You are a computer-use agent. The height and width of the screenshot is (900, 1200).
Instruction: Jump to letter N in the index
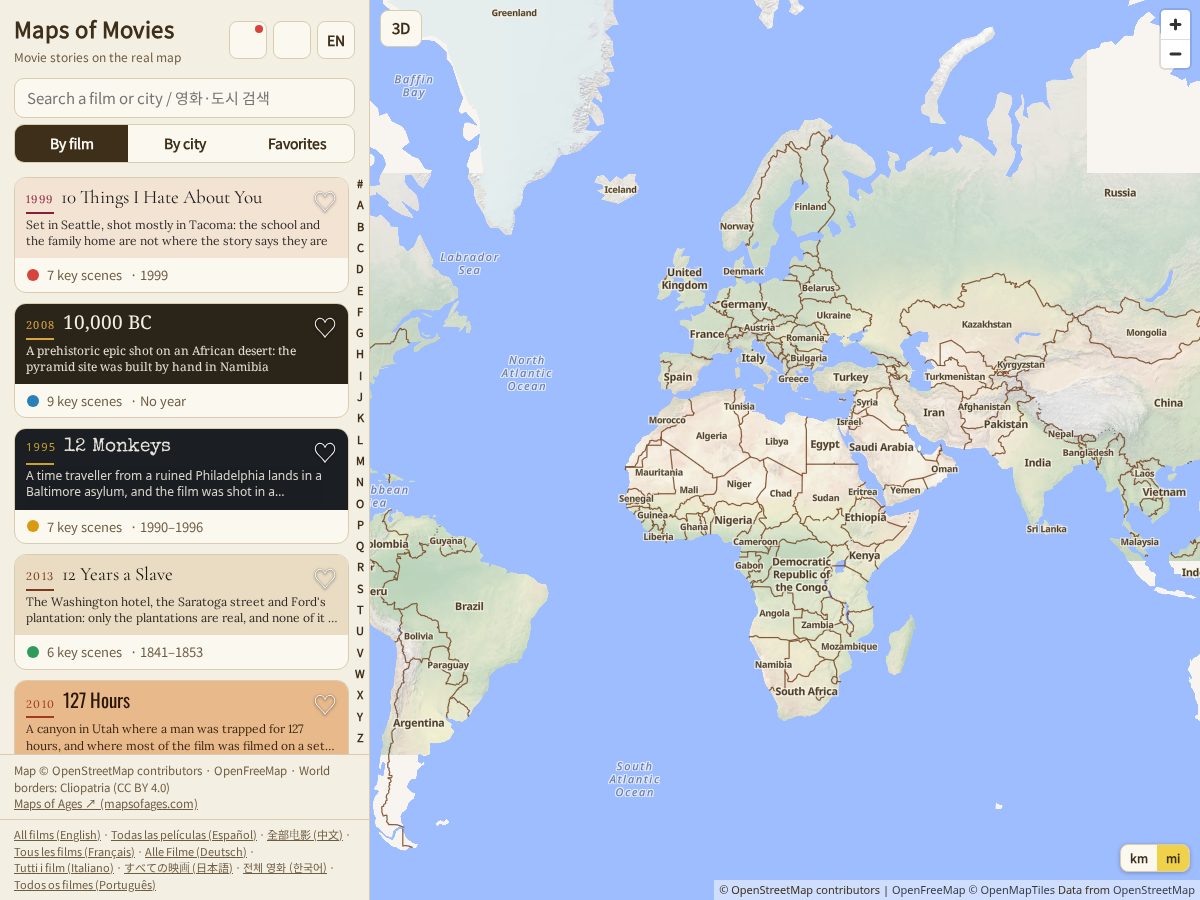click(360, 482)
